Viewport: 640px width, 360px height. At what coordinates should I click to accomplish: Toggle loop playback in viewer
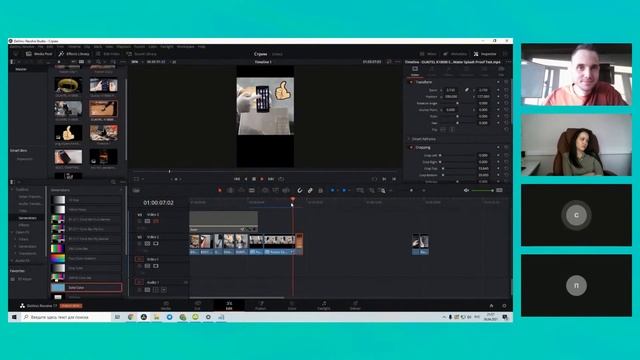click(x=281, y=179)
